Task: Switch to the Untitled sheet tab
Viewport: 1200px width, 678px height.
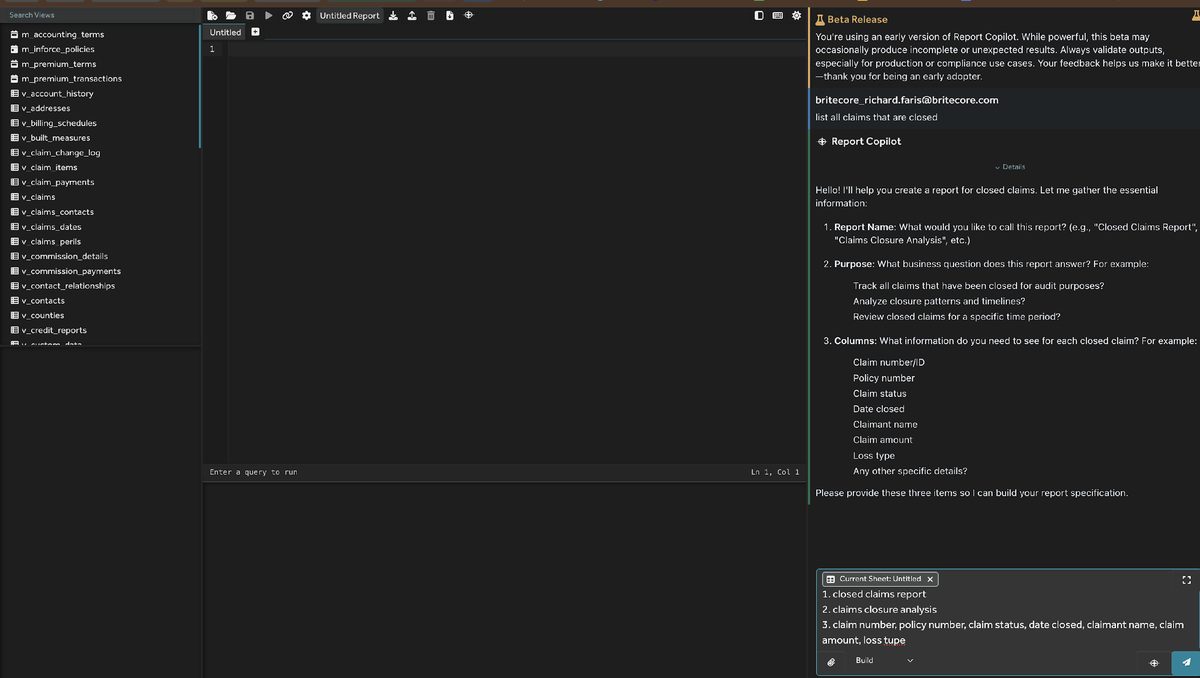Action: tap(225, 32)
